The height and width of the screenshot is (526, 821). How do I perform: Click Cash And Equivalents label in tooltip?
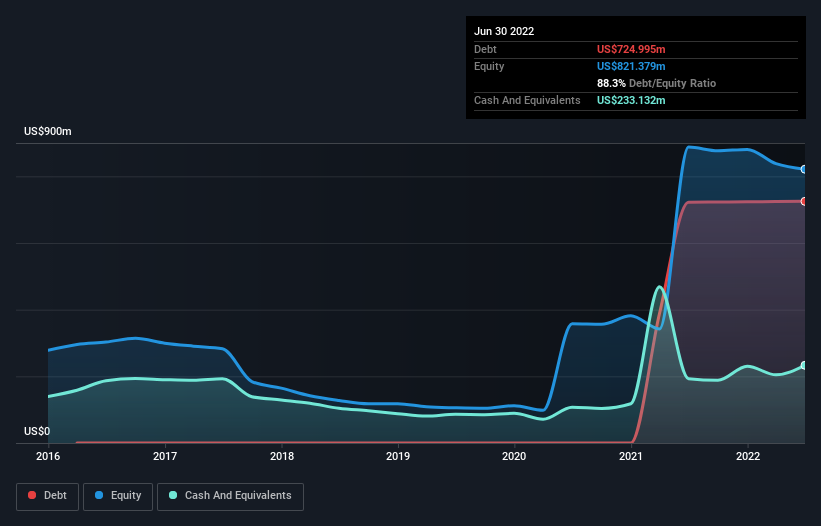pos(527,100)
